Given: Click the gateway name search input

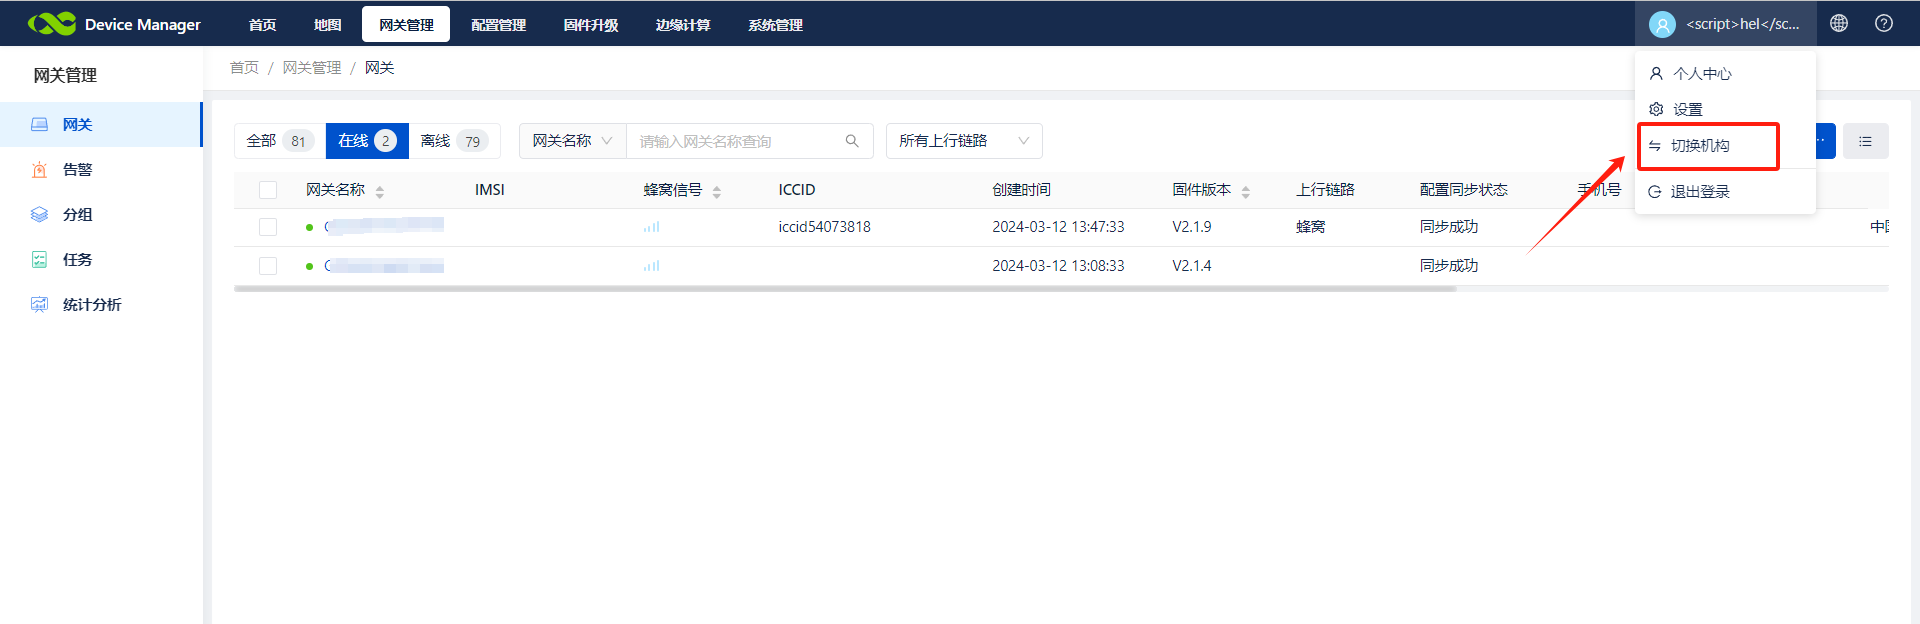Looking at the screenshot, I should [x=735, y=141].
